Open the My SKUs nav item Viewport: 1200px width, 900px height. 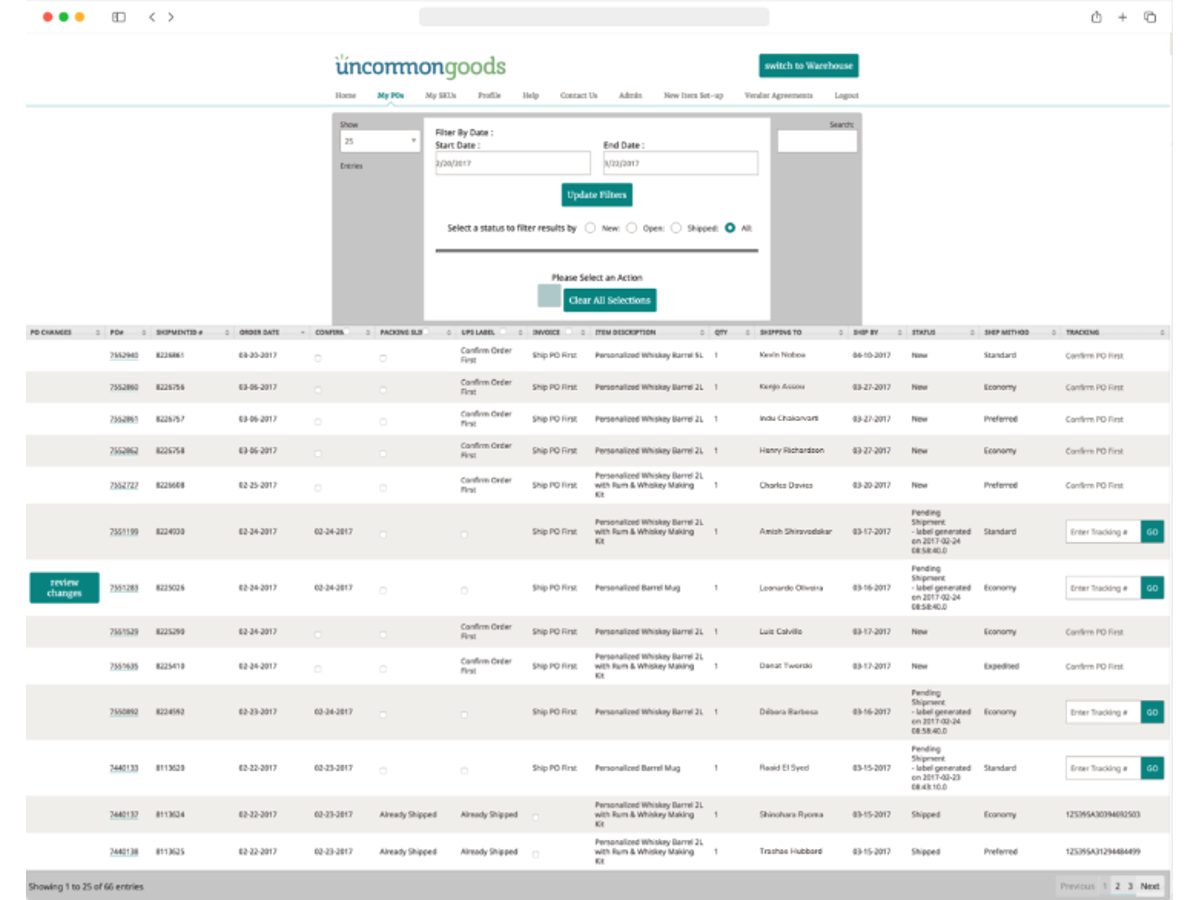coord(441,96)
